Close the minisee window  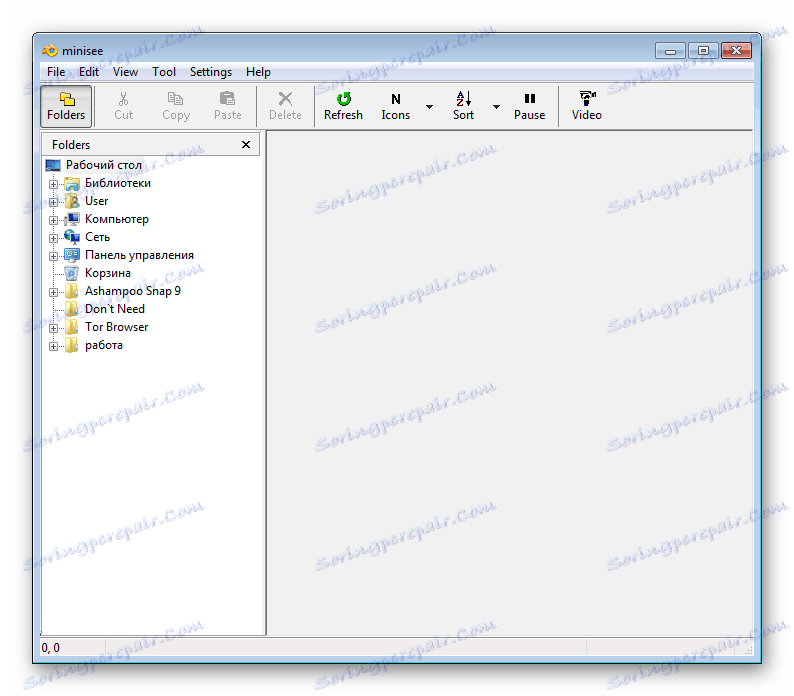(x=736, y=51)
